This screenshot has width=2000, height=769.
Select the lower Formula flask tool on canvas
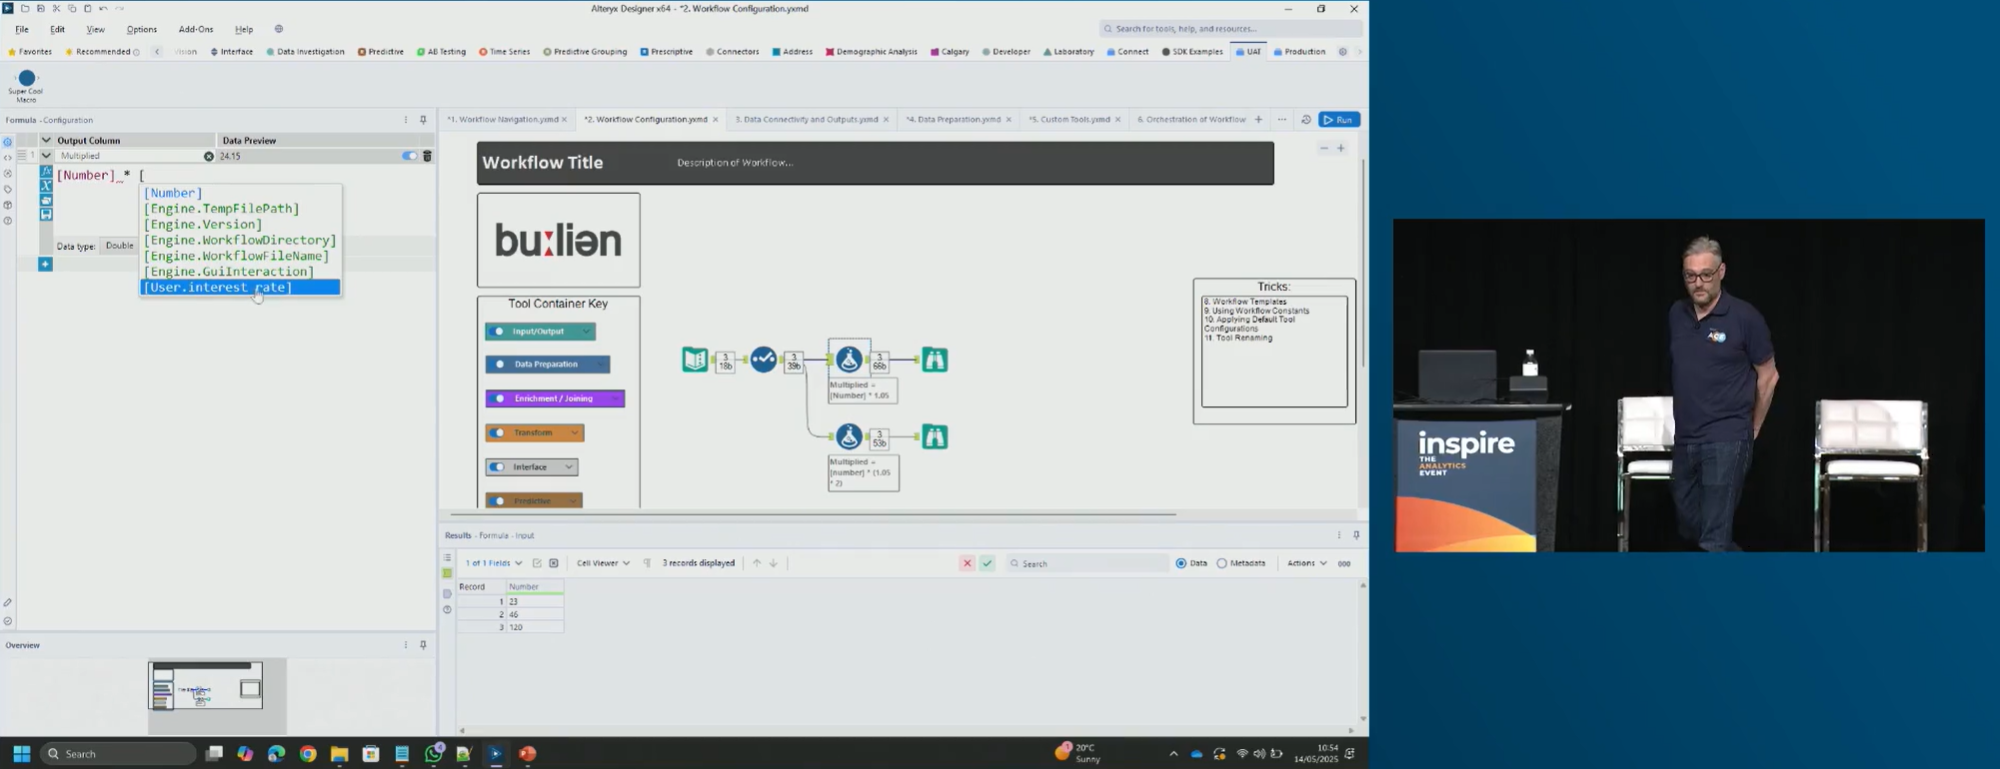(849, 436)
